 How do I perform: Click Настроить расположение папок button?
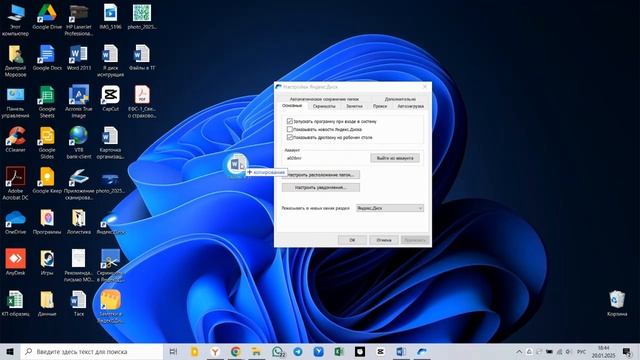[321, 175]
